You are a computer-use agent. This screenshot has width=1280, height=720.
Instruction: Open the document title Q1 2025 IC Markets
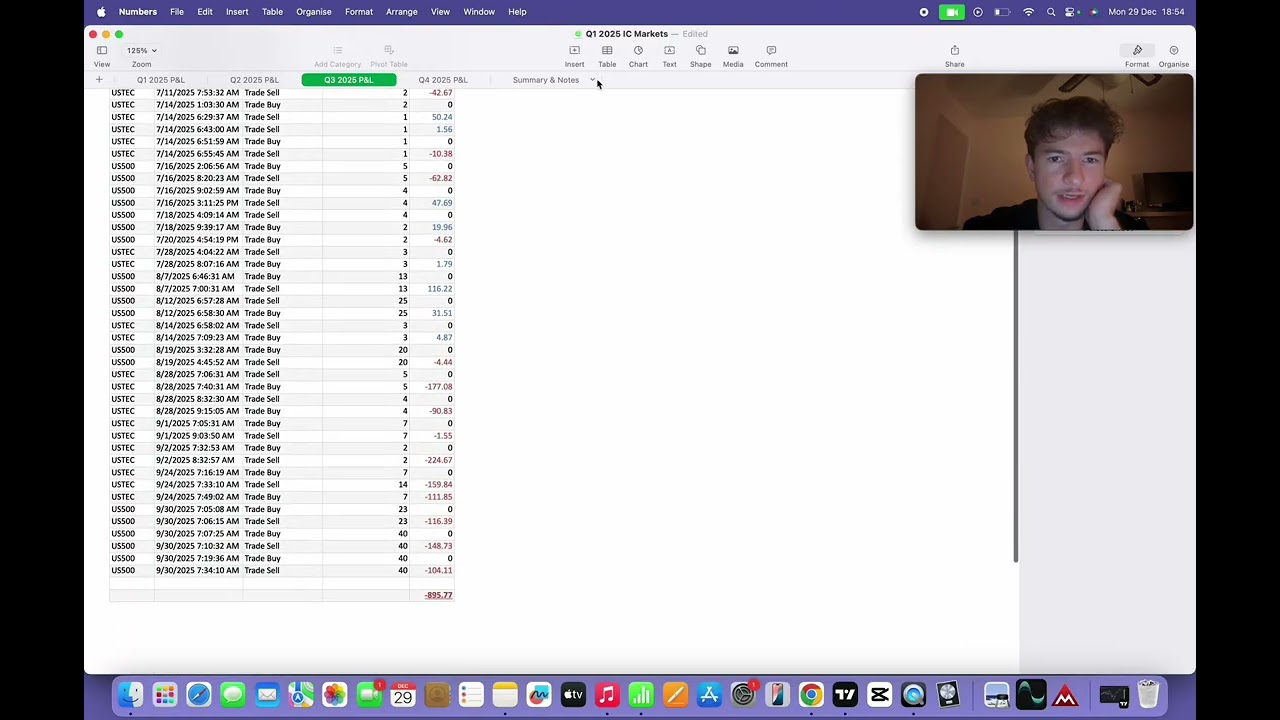click(x=627, y=34)
